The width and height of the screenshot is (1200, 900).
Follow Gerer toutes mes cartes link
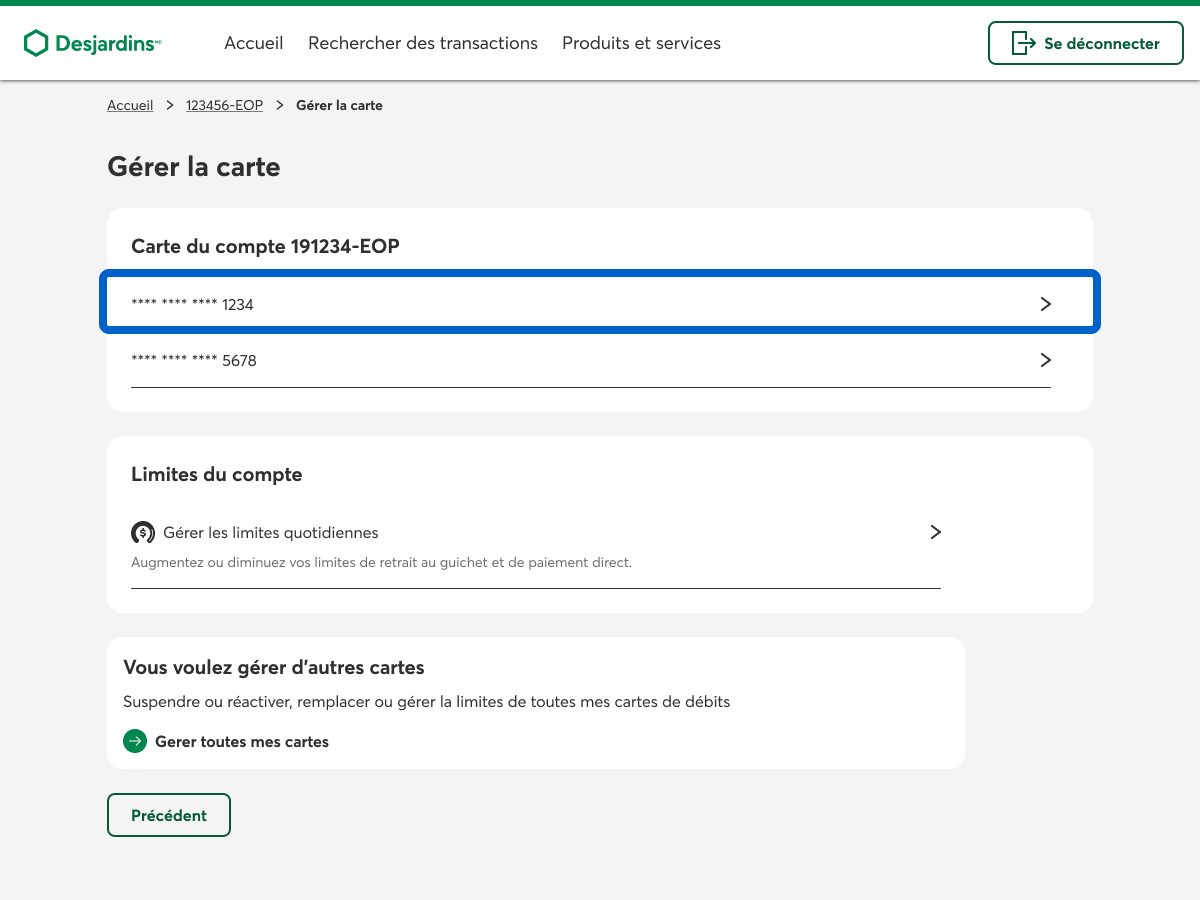pos(242,742)
